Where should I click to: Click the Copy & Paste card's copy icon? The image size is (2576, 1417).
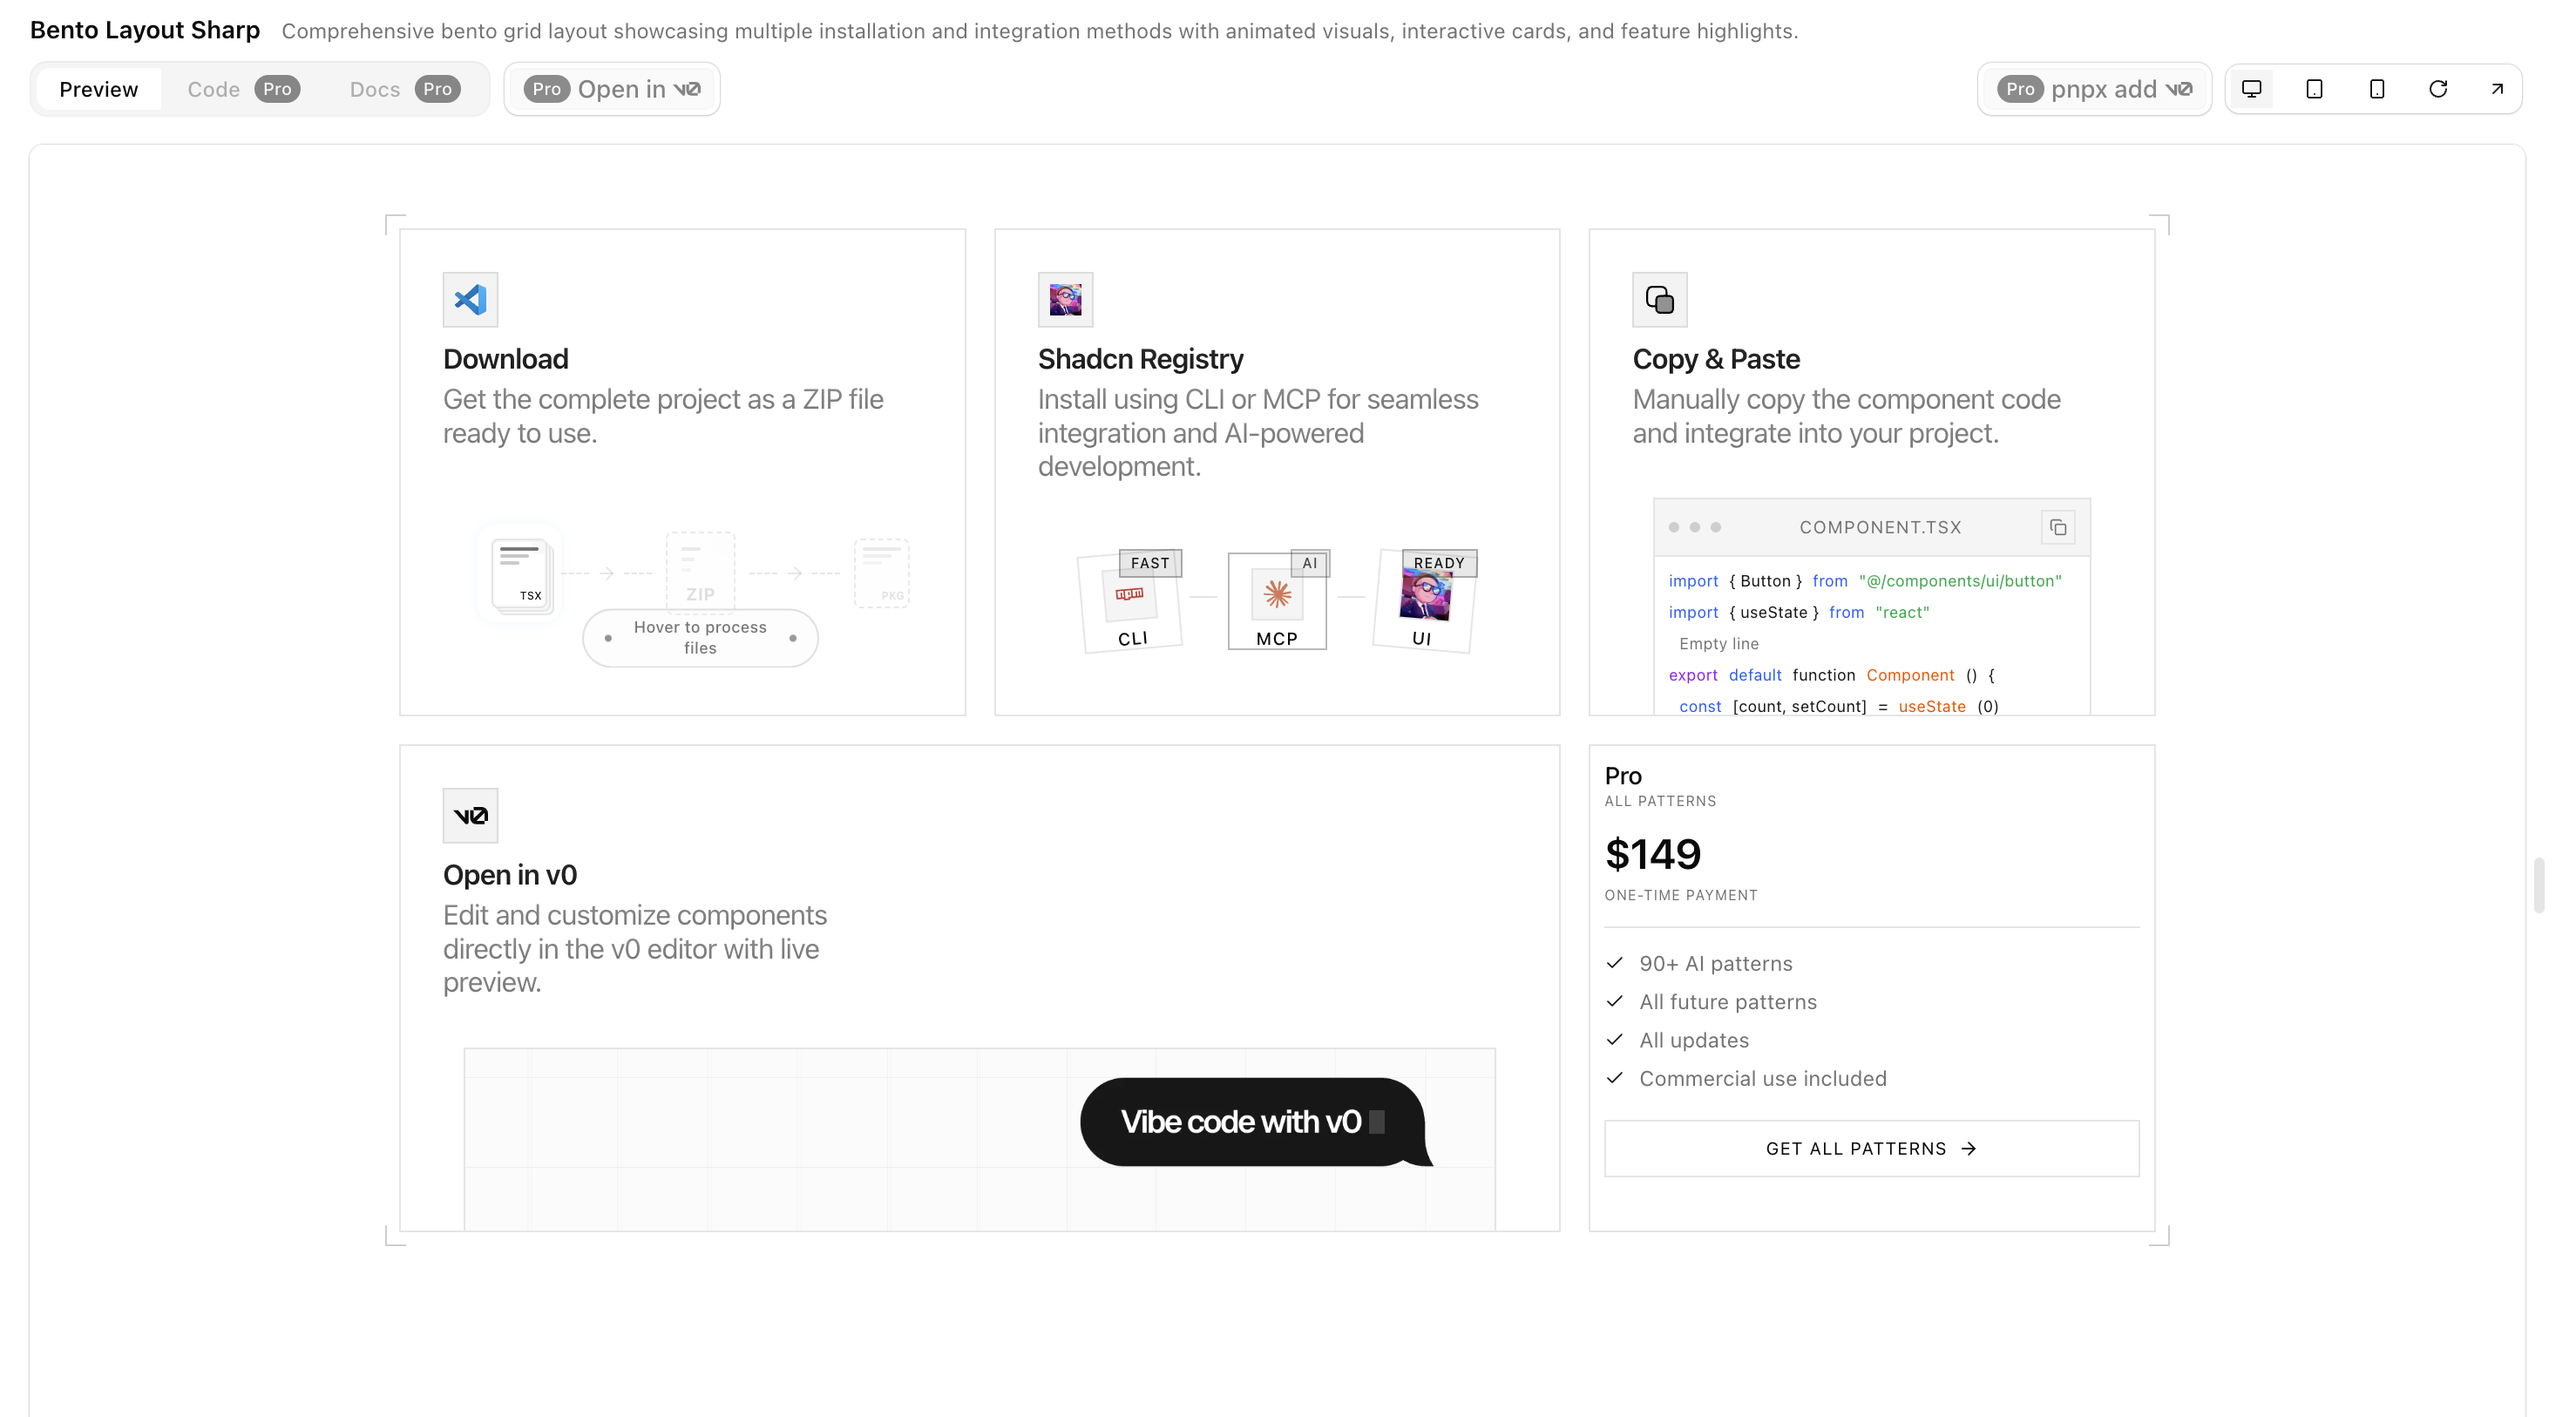[1659, 298]
